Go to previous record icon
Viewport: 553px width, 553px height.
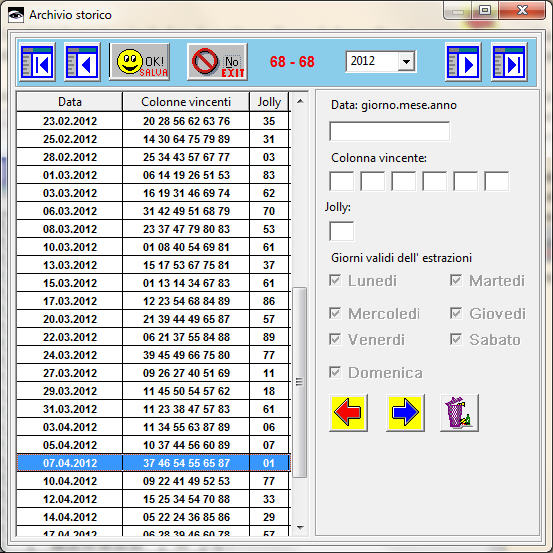(x=82, y=62)
